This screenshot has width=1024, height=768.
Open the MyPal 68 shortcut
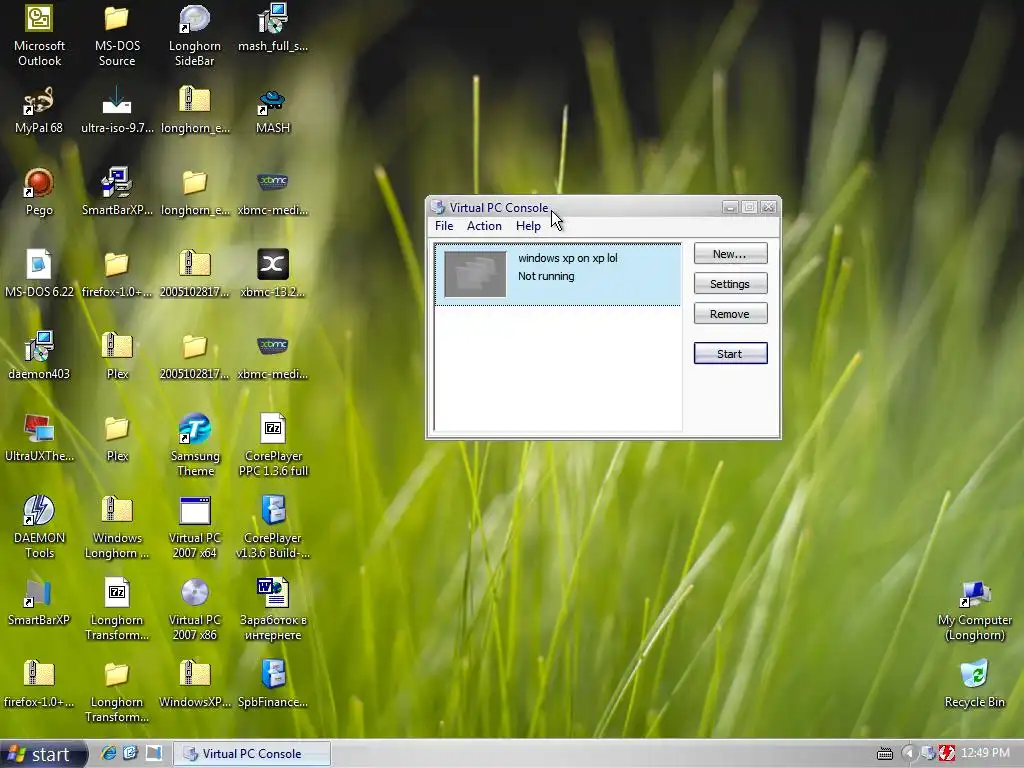(x=39, y=110)
